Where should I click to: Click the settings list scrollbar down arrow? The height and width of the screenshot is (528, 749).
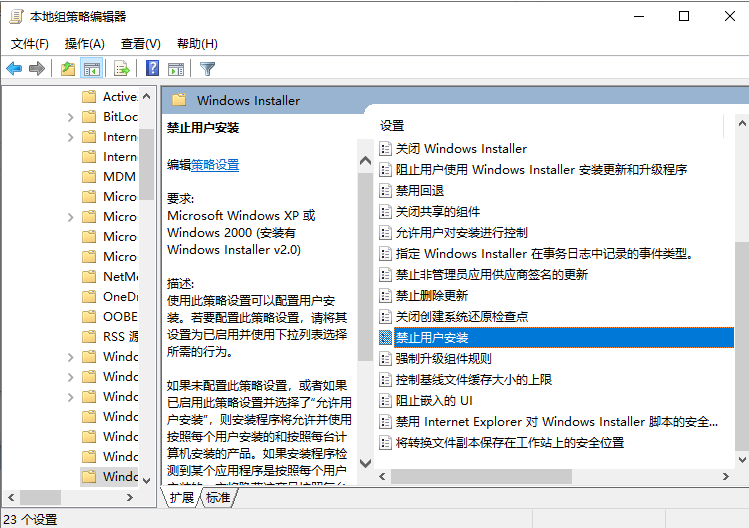(x=741, y=459)
